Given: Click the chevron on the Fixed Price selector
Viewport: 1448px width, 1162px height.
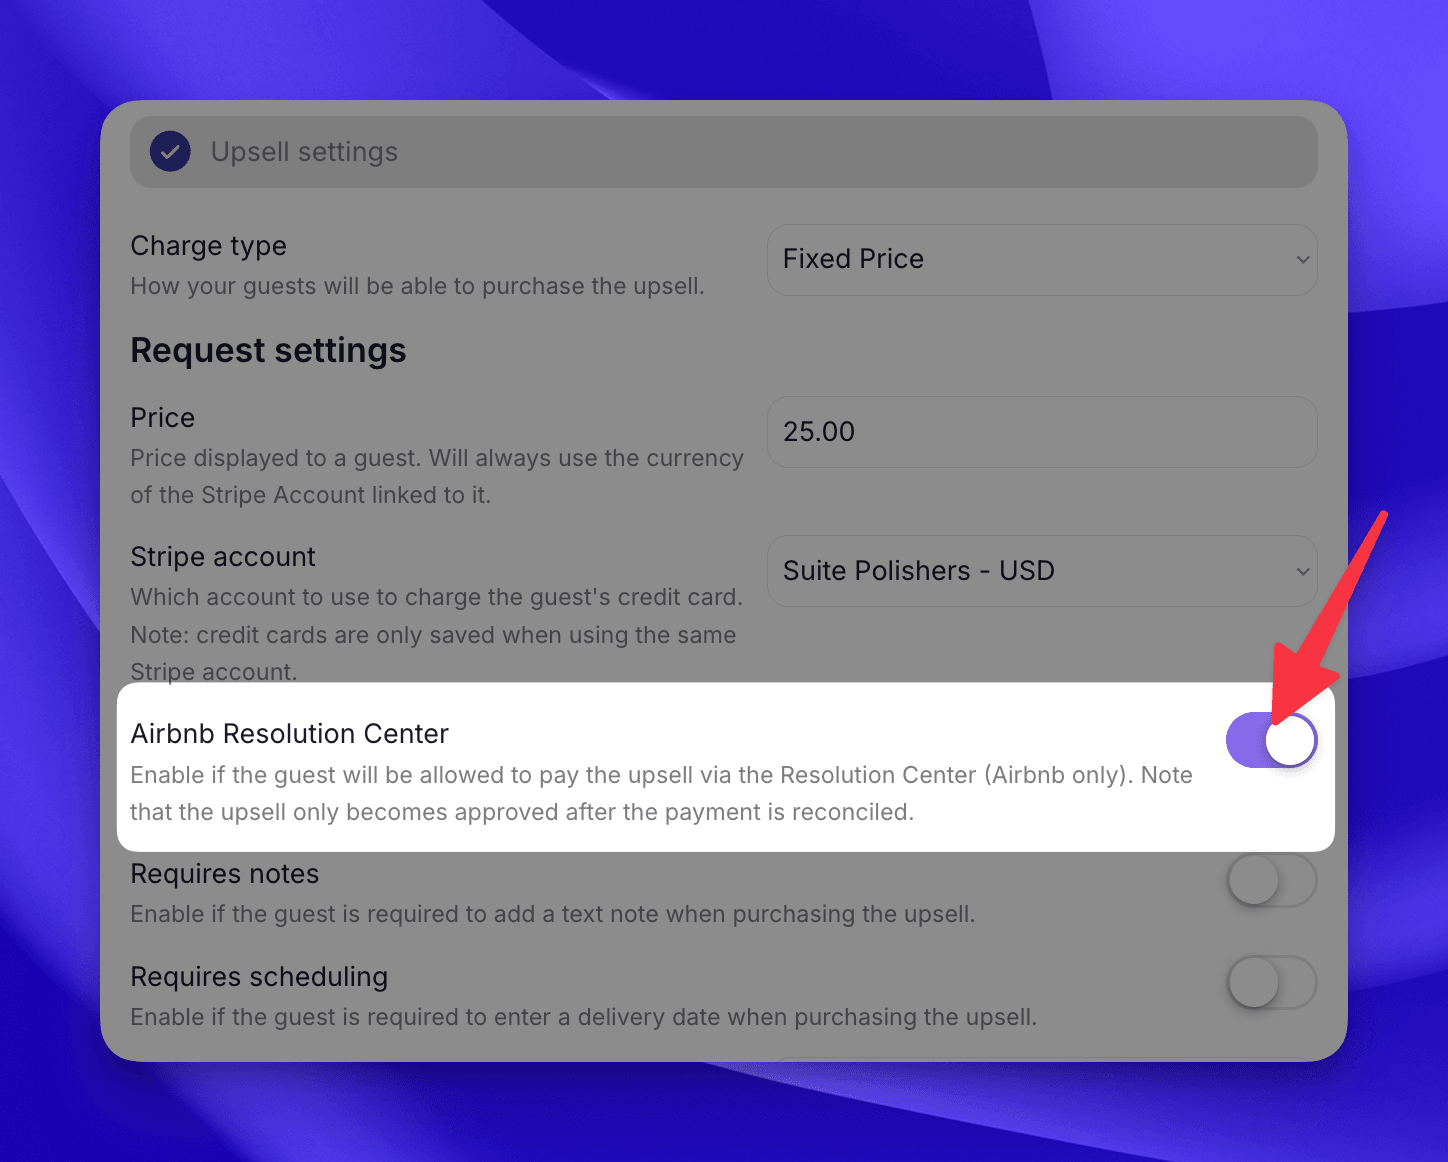Looking at the screenshot, I should coord(1303,259).
